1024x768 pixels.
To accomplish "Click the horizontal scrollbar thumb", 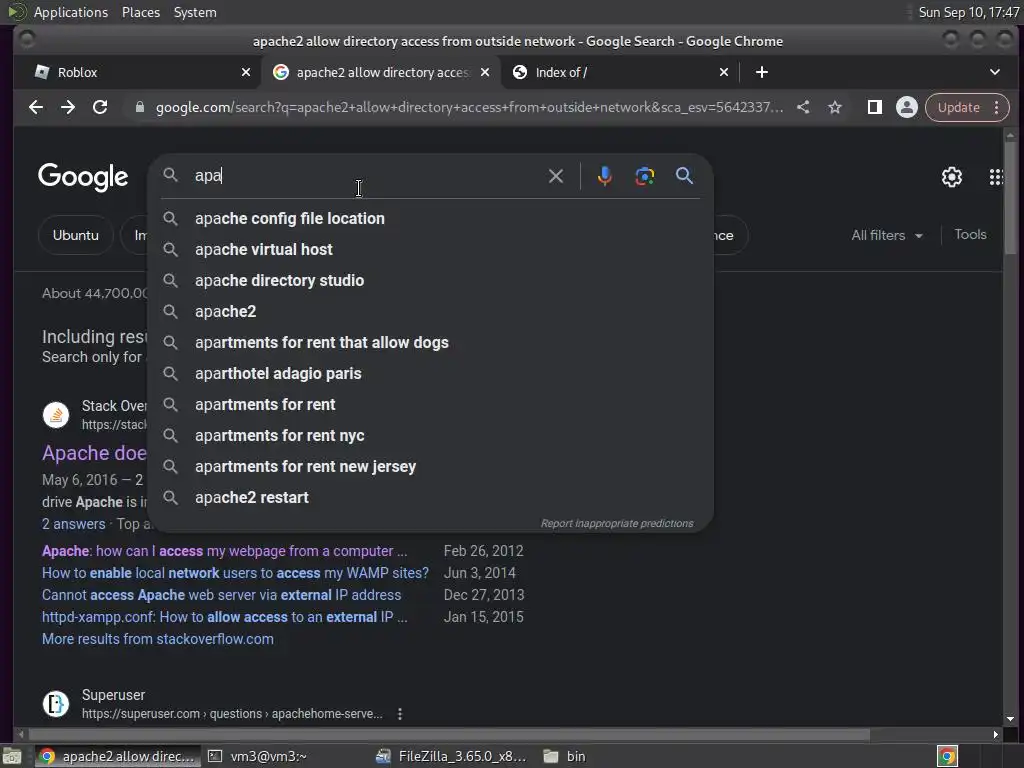I will (448, 735).
